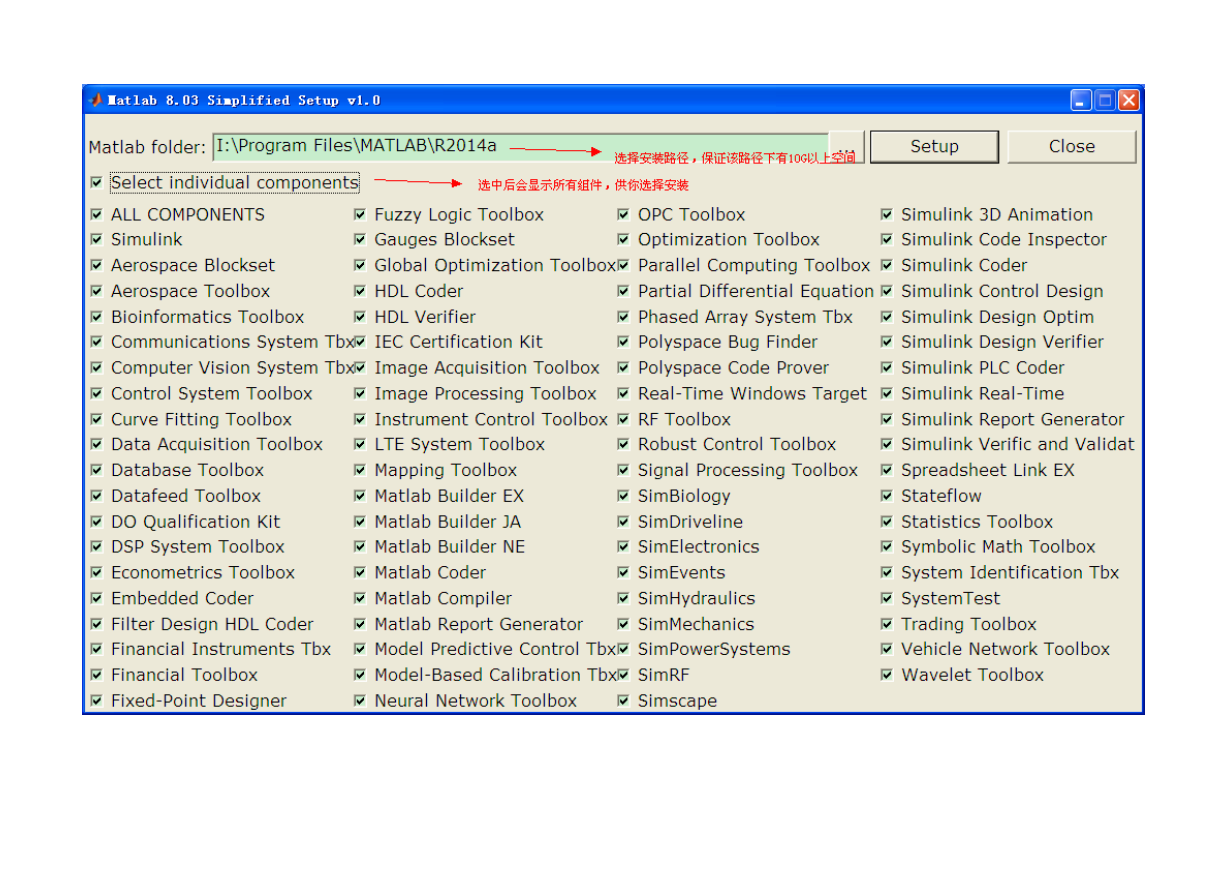
Task: Toggle the HDL Coder checkbox
Action: click(x=360, y=291)
